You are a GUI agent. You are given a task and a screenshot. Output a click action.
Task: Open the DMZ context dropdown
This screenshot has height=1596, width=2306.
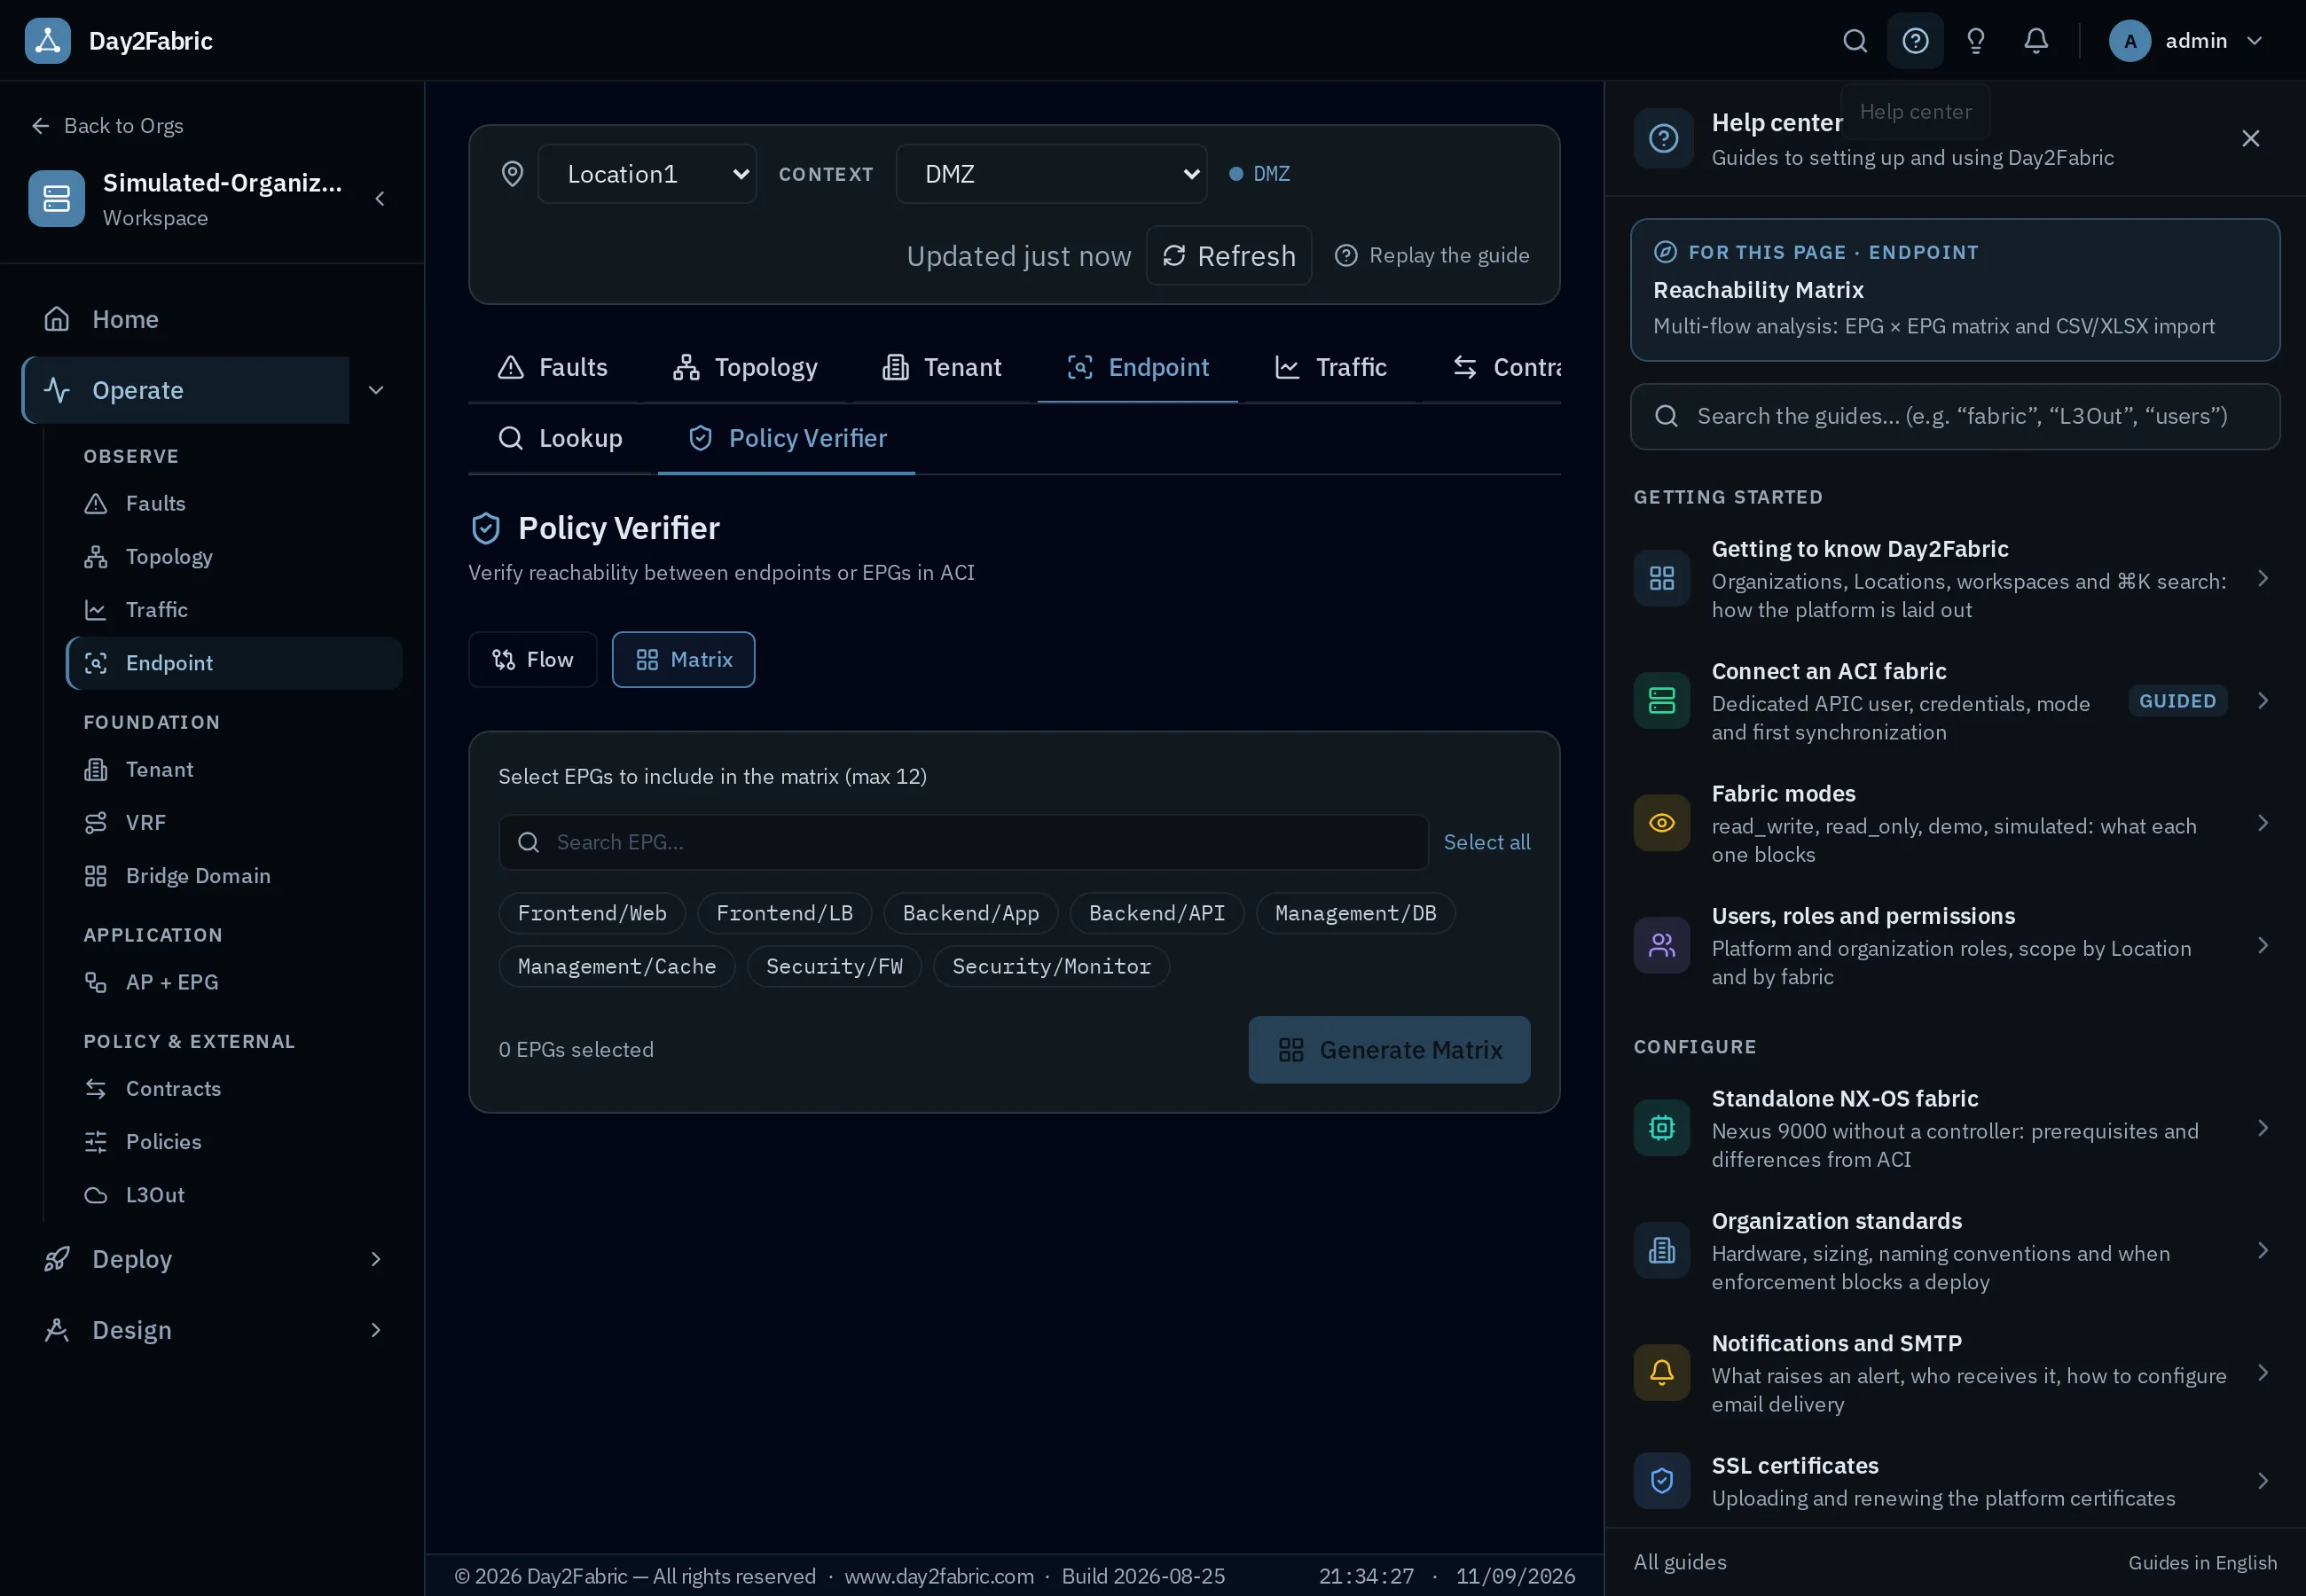tap(1051, 174)
